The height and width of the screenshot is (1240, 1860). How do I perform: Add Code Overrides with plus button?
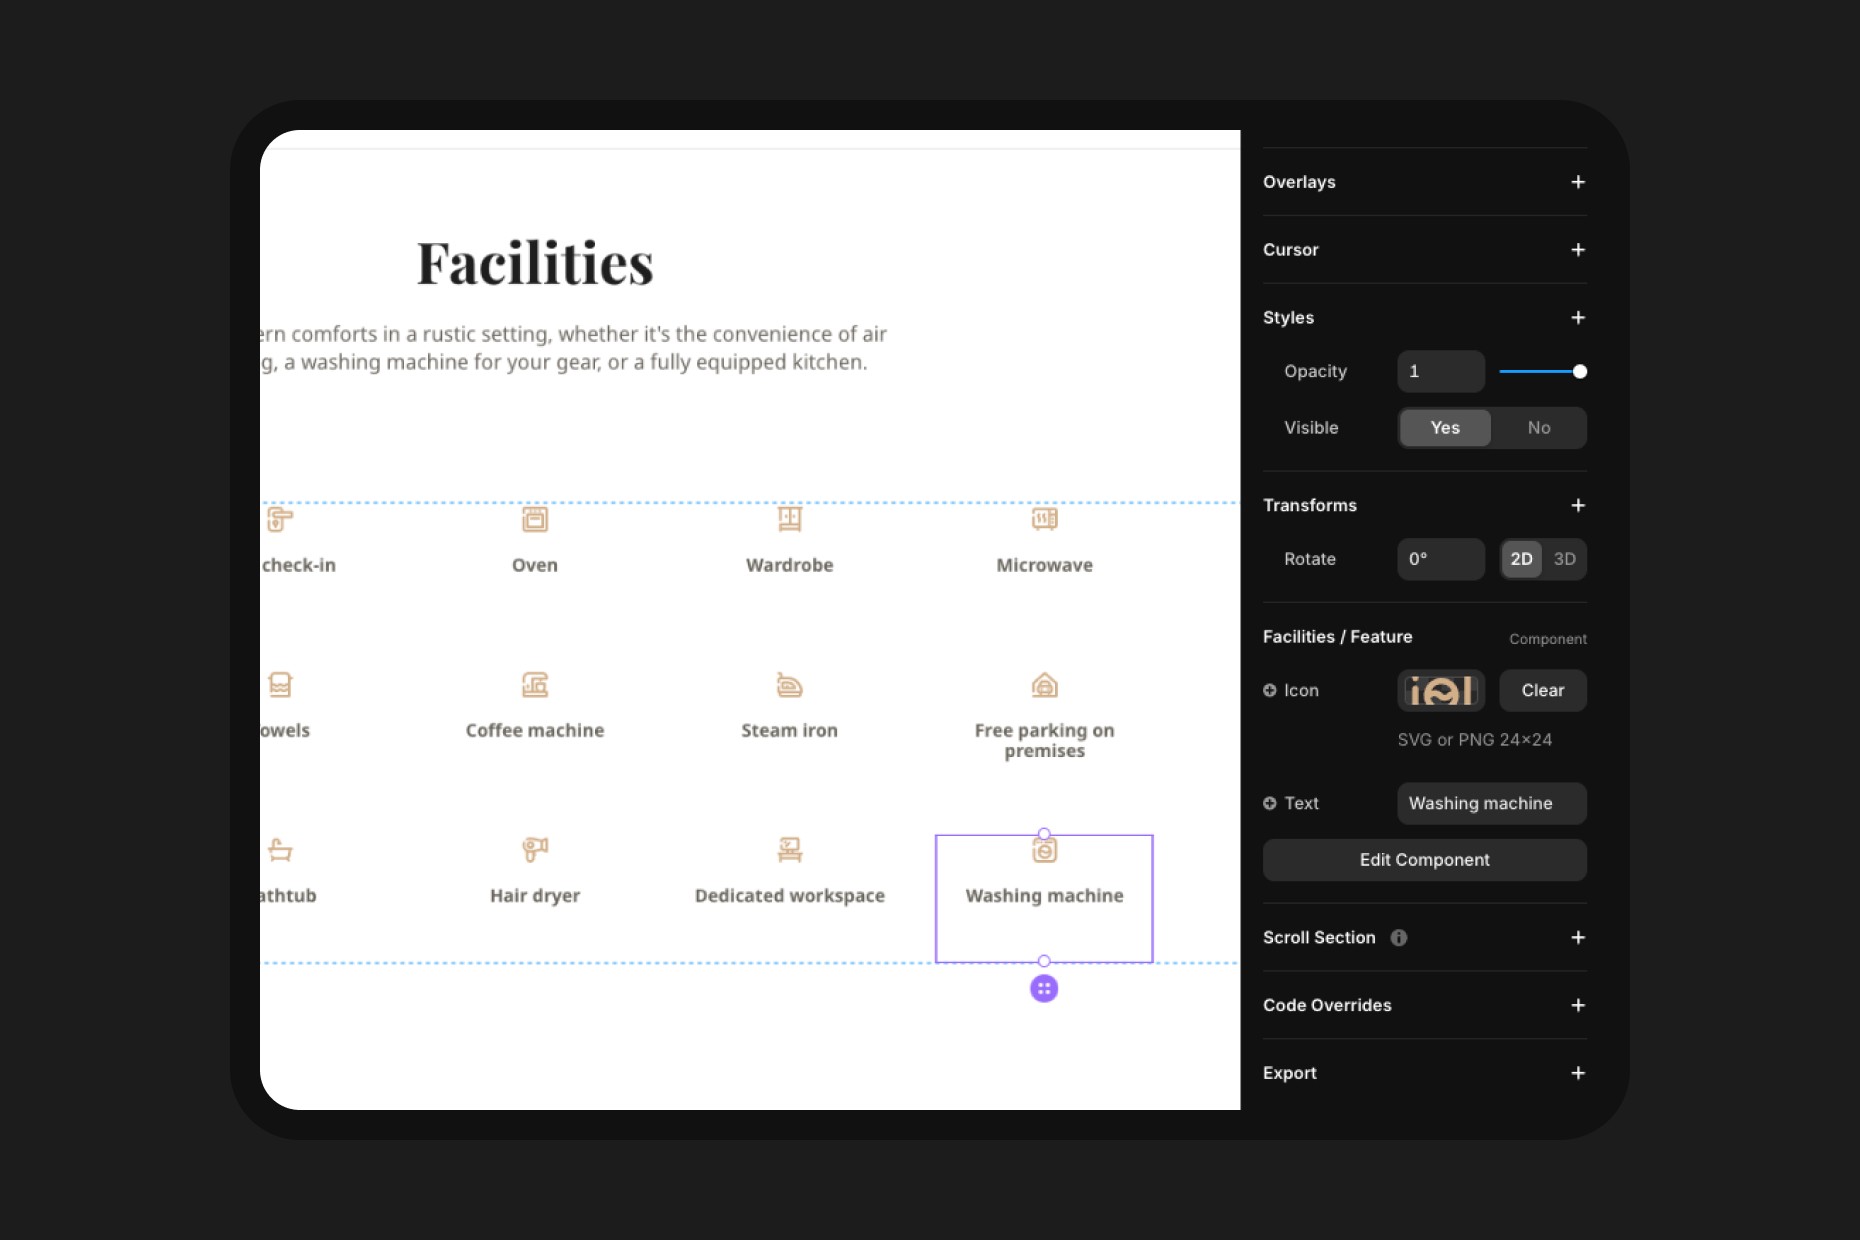pos(1578,1006)
